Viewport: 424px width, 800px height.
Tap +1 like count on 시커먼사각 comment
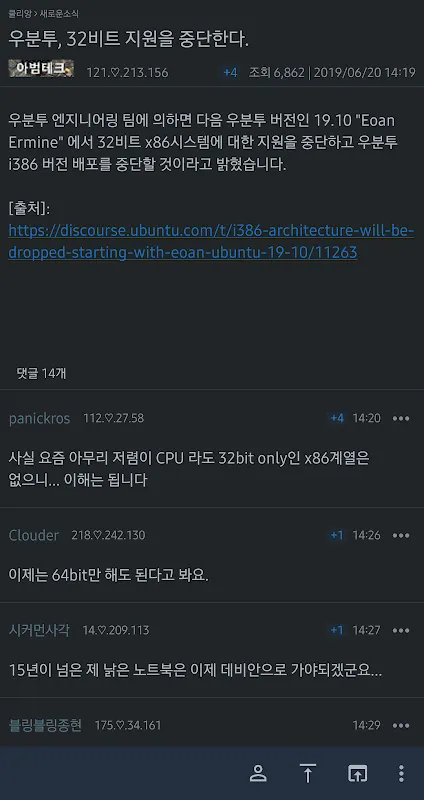[337, 630]
